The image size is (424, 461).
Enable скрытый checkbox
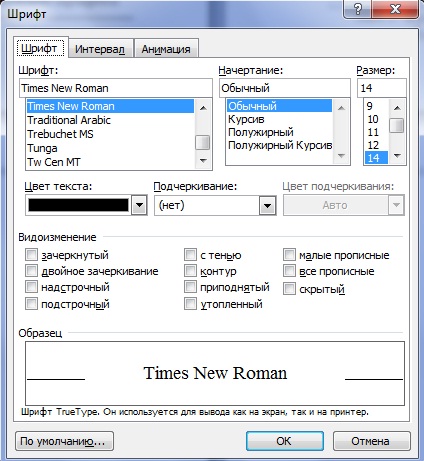click(289, 289)
